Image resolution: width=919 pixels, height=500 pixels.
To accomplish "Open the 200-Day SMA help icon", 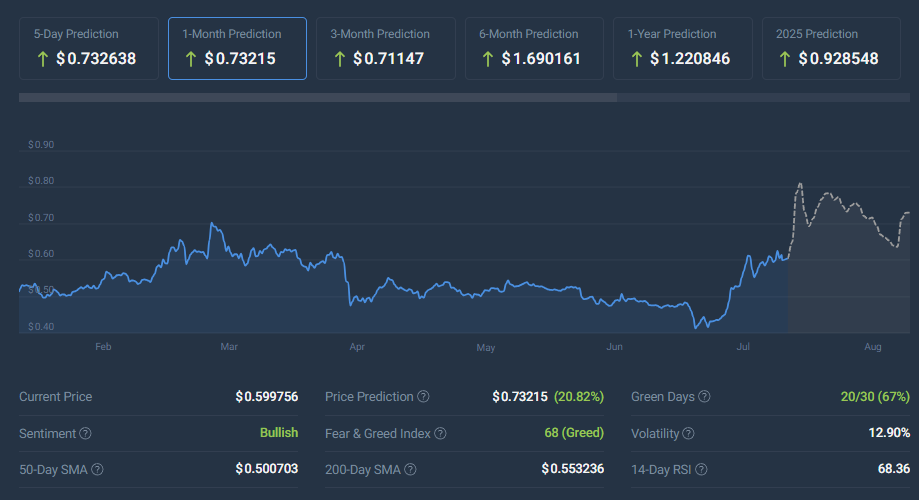I will 410,470.
